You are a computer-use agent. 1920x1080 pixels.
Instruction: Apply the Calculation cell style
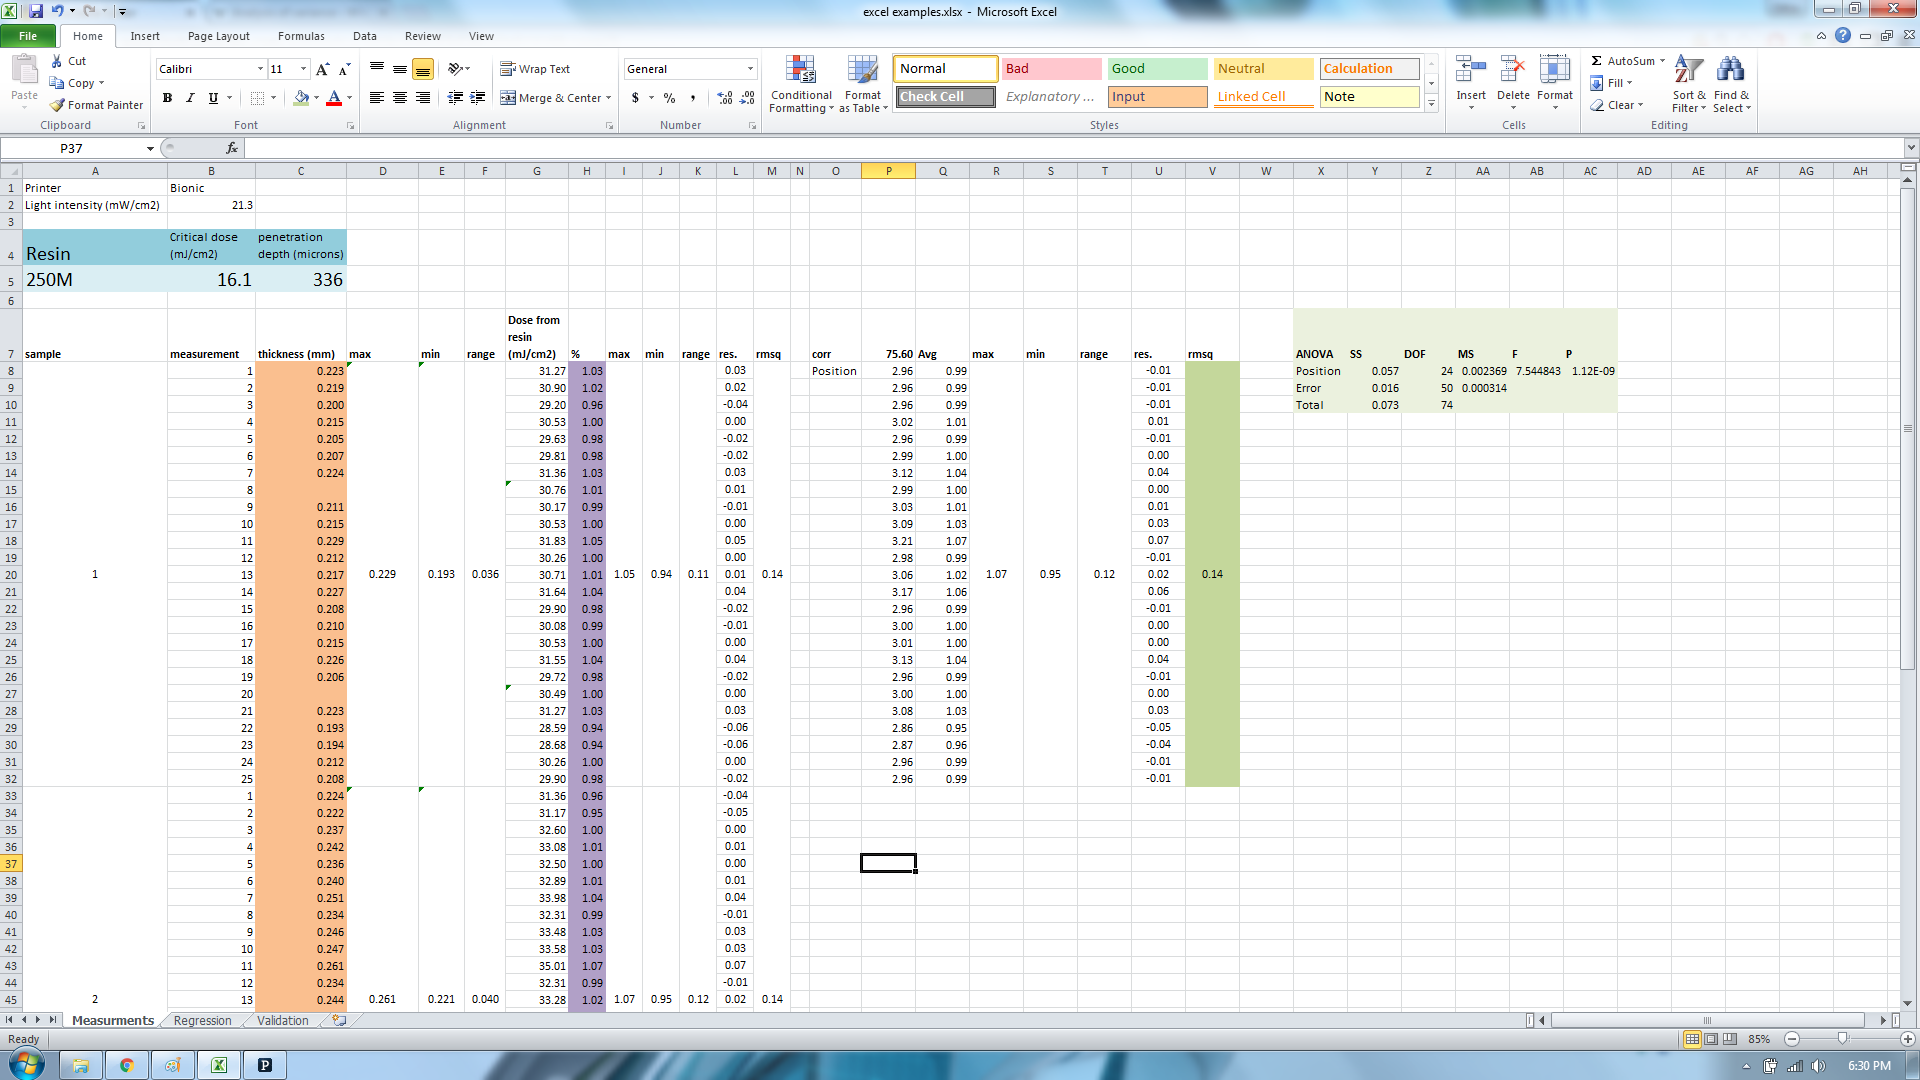point(1369,69)
